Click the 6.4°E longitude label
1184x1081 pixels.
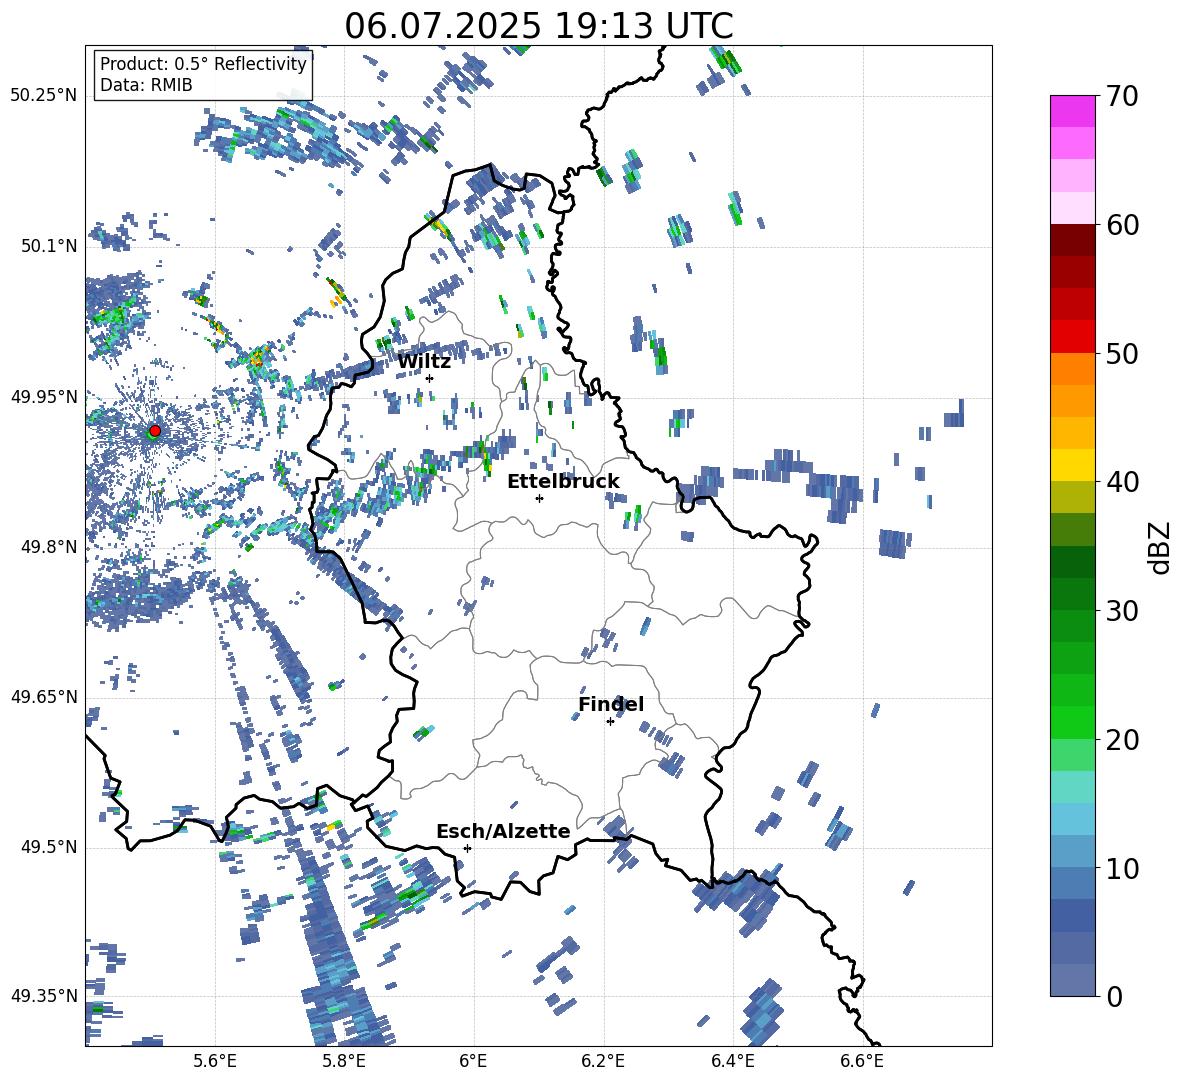(x=733, y=1061)
